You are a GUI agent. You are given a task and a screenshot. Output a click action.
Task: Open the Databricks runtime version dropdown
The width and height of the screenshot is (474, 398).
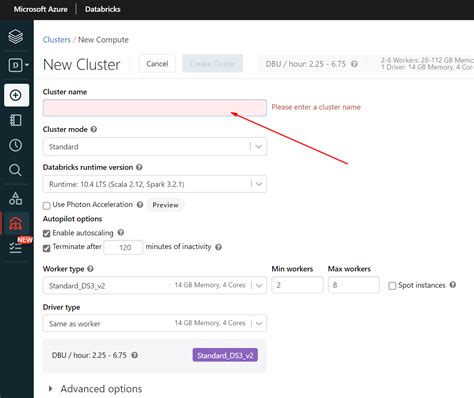(x=155, y=184)
